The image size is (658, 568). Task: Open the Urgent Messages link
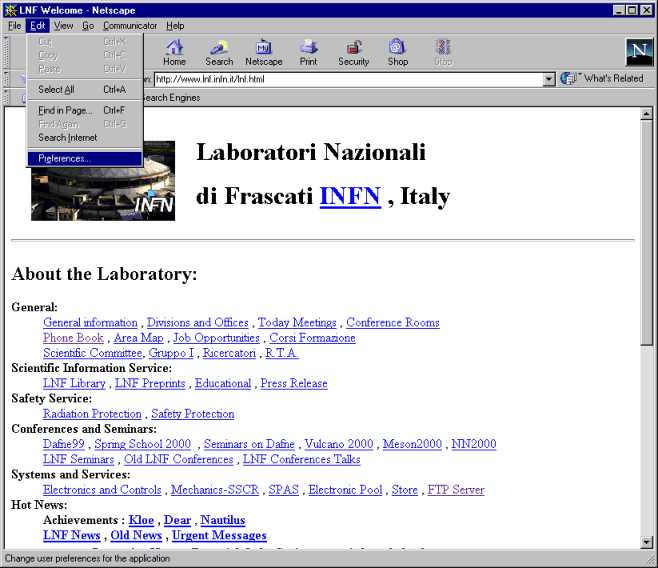point(219,535)
